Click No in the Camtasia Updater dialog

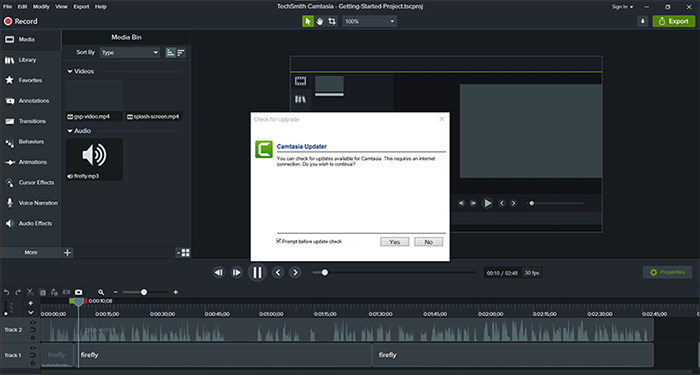click(x=429, y=242)
